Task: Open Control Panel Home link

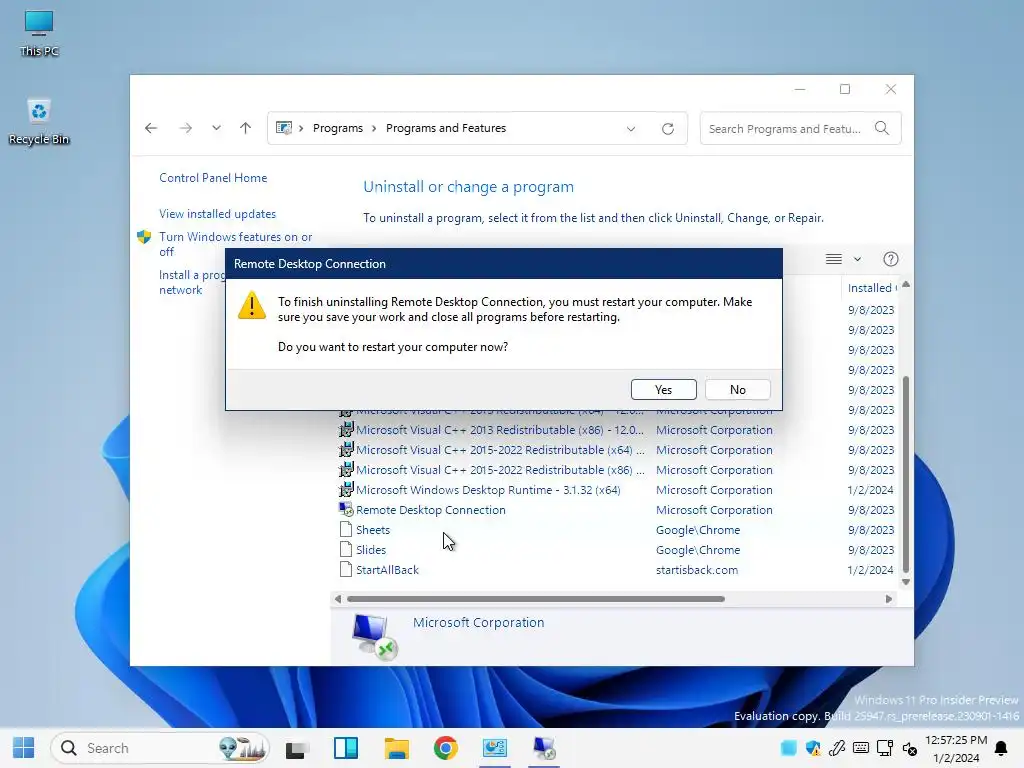Action: tap(213, 178)
